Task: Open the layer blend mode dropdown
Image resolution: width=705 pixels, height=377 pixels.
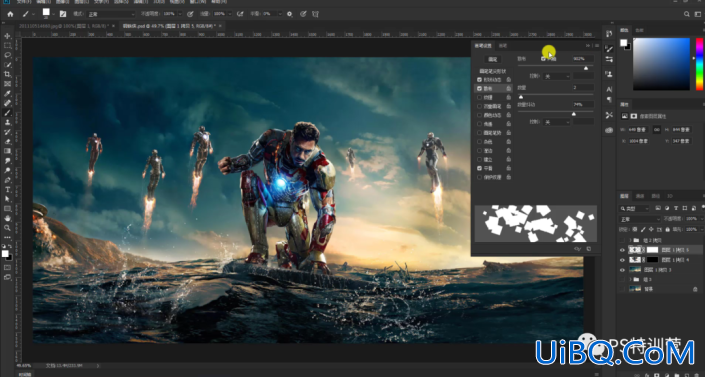Action: pyautogui.click(x=640, y=219)
